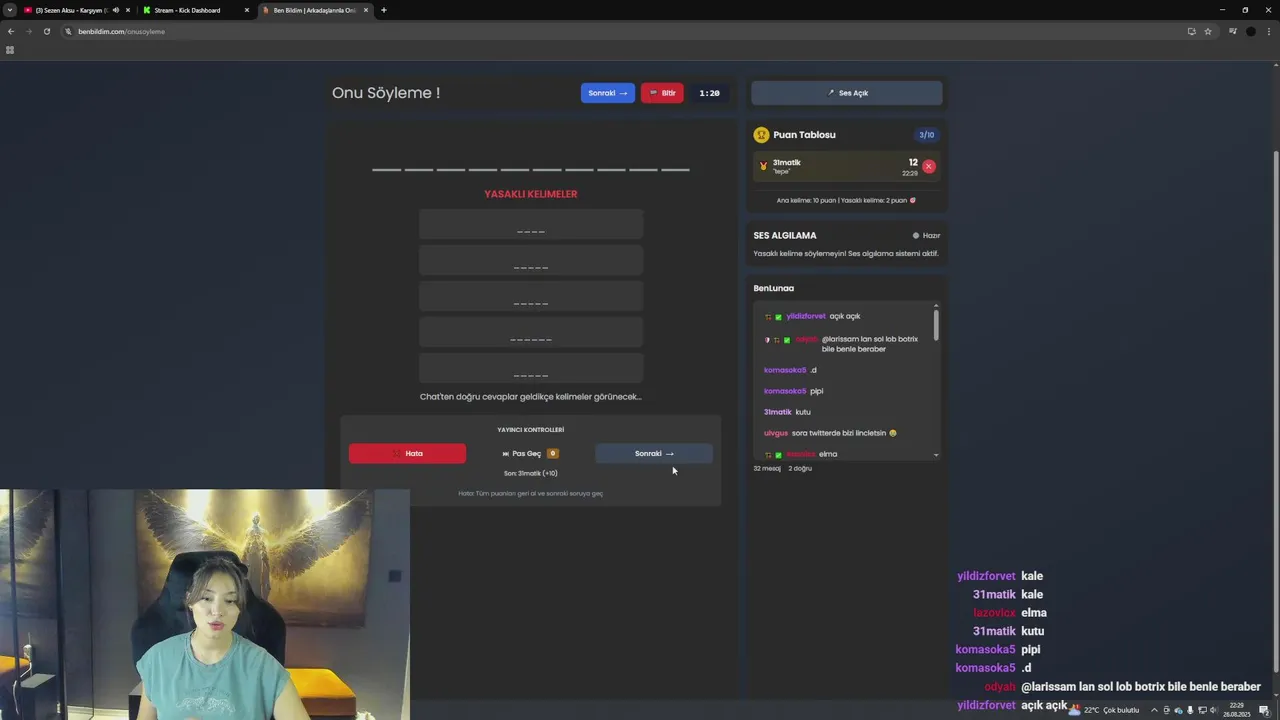
Task: Open the apps grid in bookmarks bar
Action: tap(10, 50)
